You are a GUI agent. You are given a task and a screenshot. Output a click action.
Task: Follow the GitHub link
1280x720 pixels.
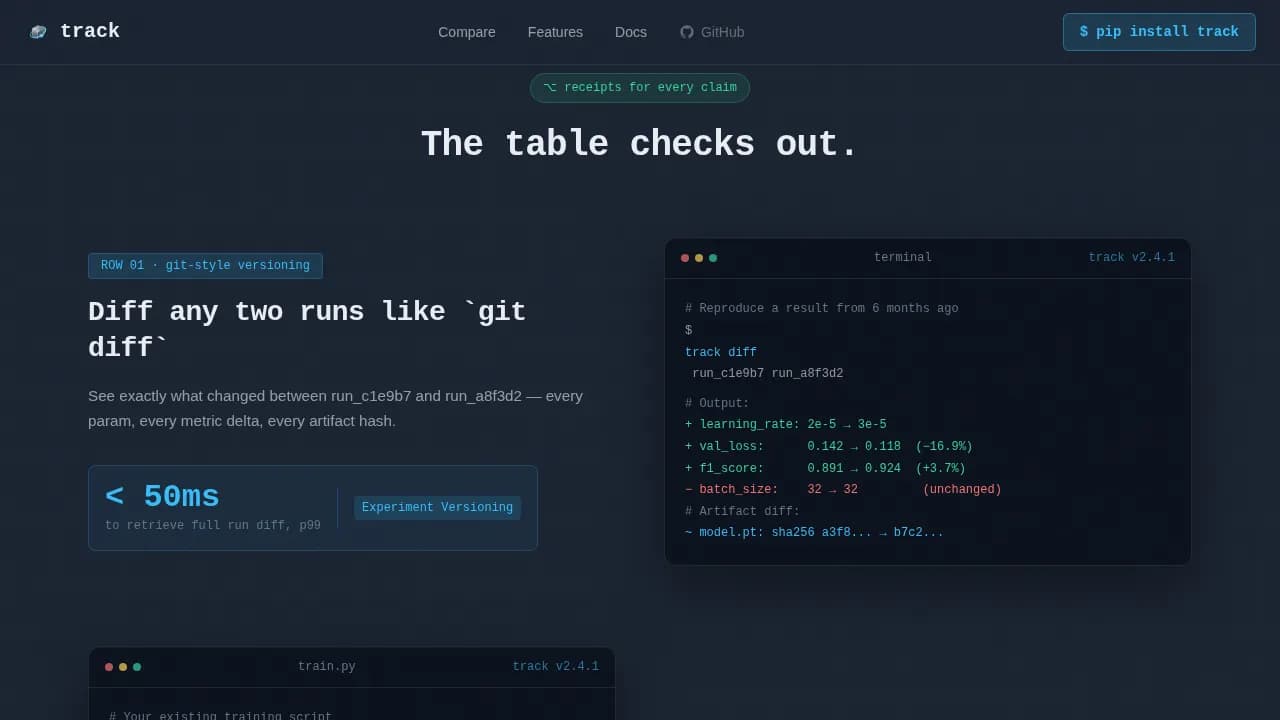[x=713, y=32]
